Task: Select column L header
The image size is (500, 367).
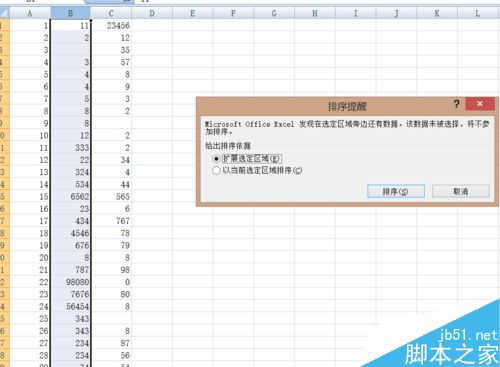Action: pyautogui.click(x=478, y=14)
